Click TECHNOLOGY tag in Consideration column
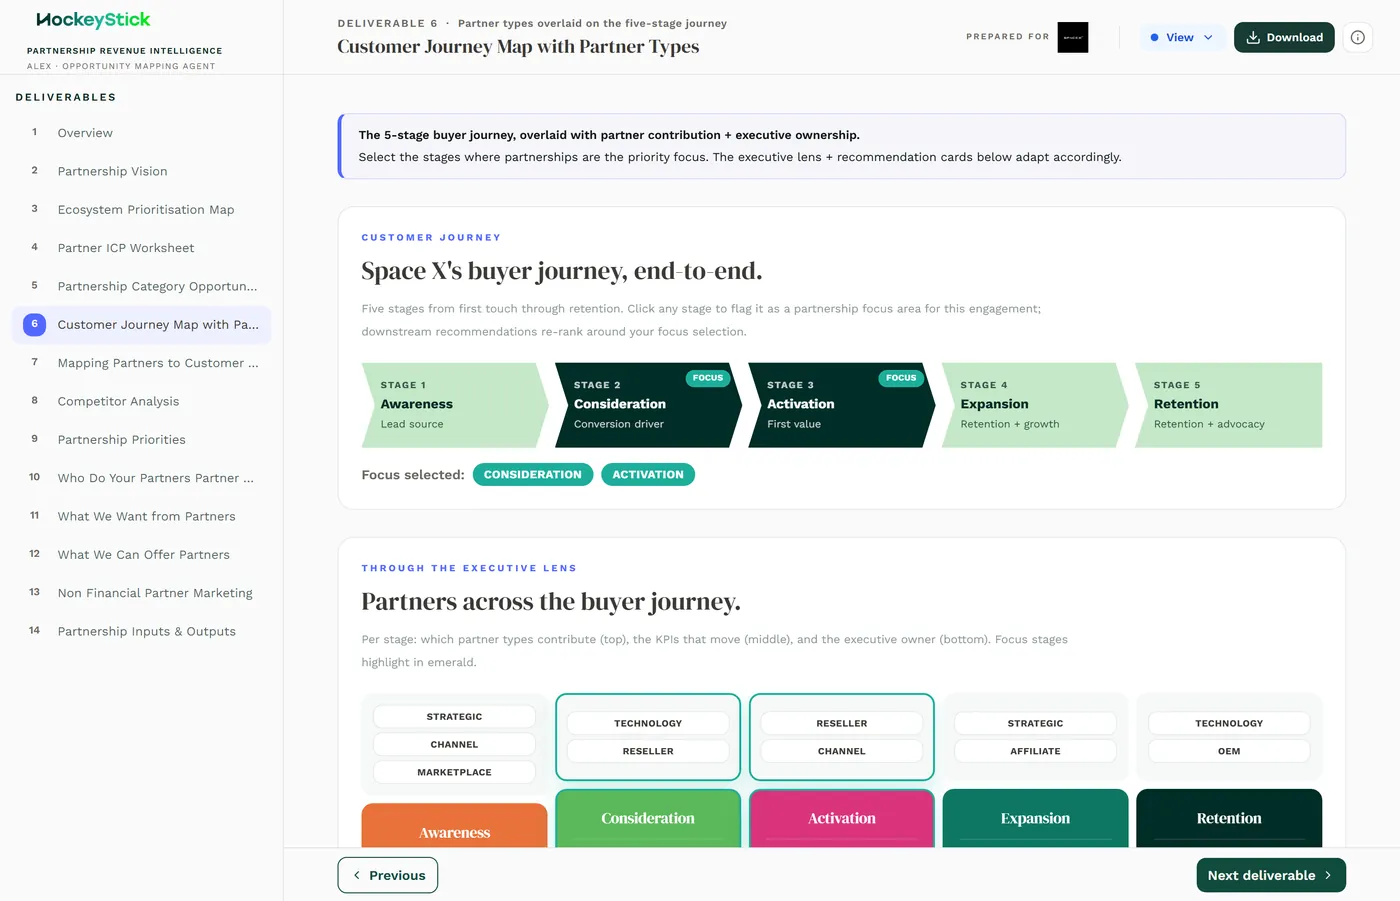This screenshot has width=1400, height=901. [648, 723]
